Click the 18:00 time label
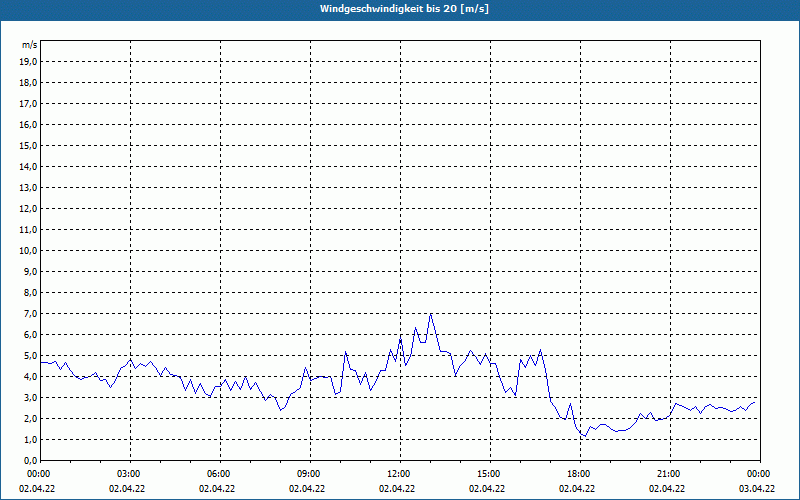The image size is (800, 500). (x=580, y=474)
